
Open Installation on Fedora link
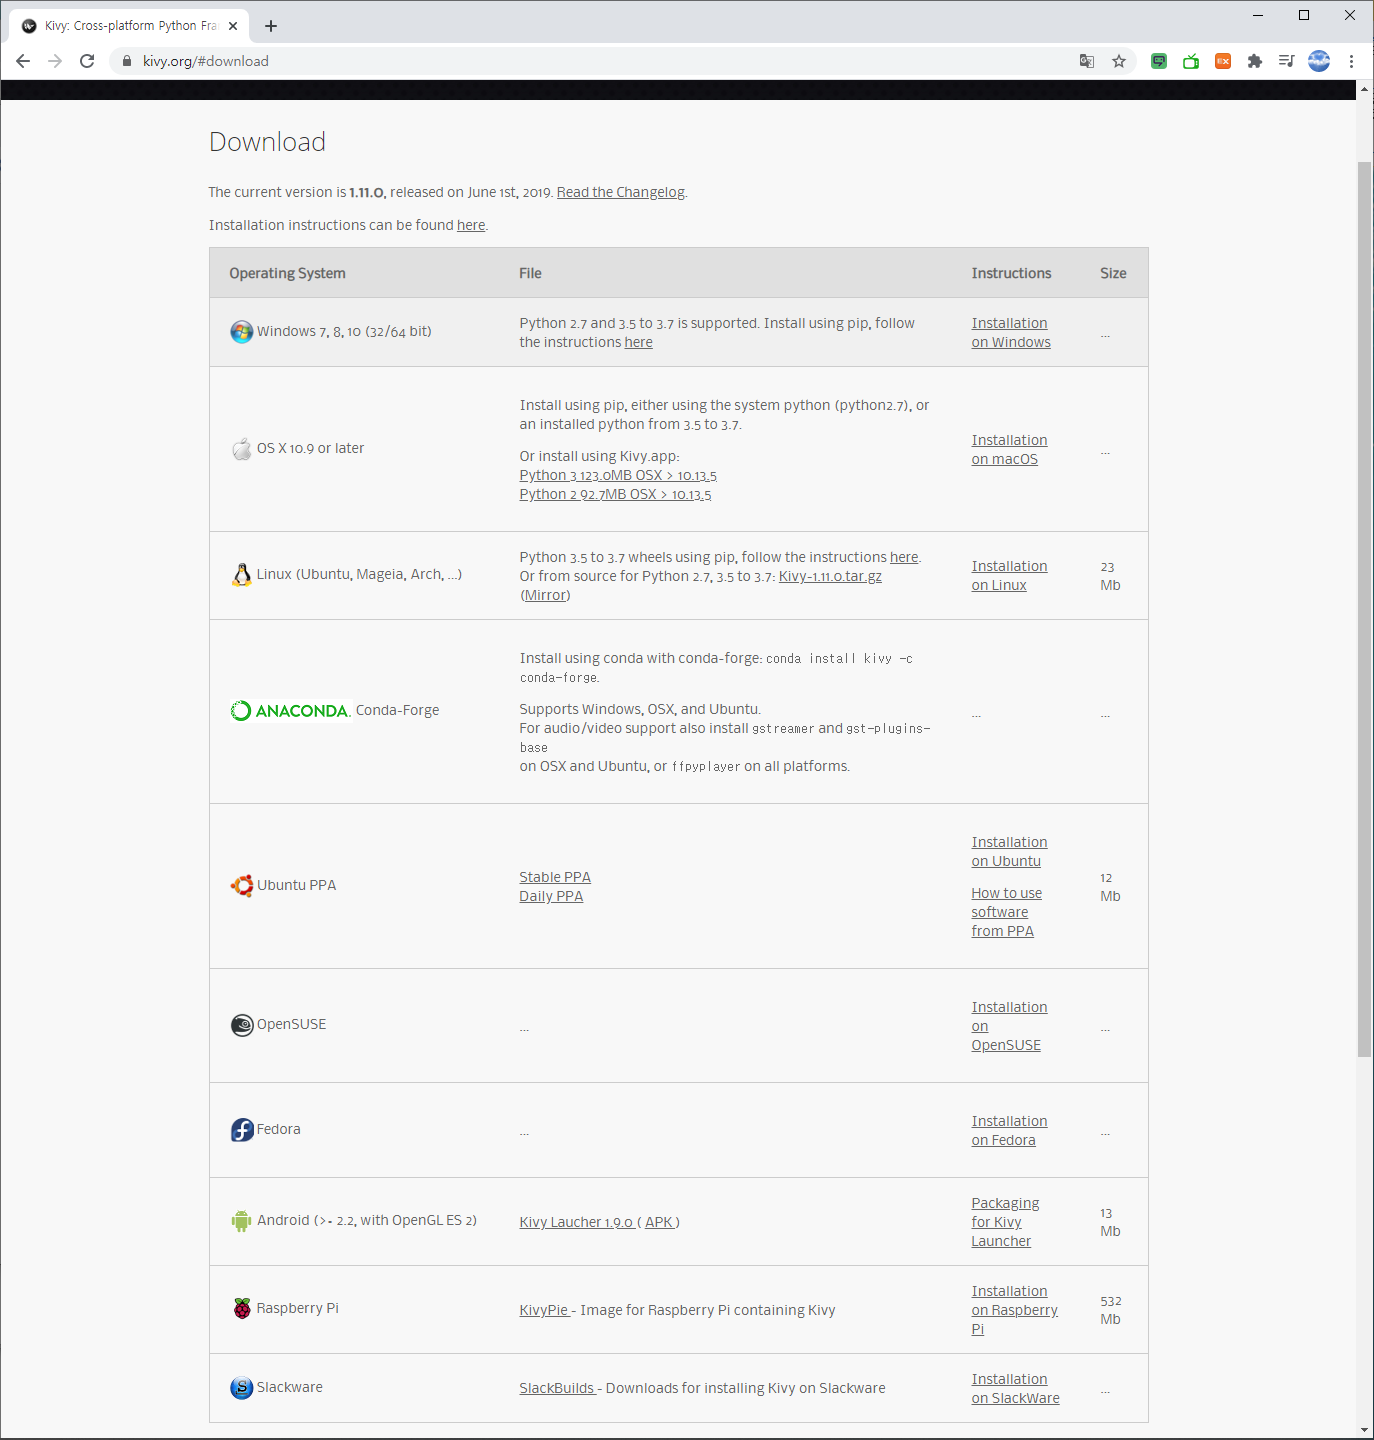coord(1009,1131)
